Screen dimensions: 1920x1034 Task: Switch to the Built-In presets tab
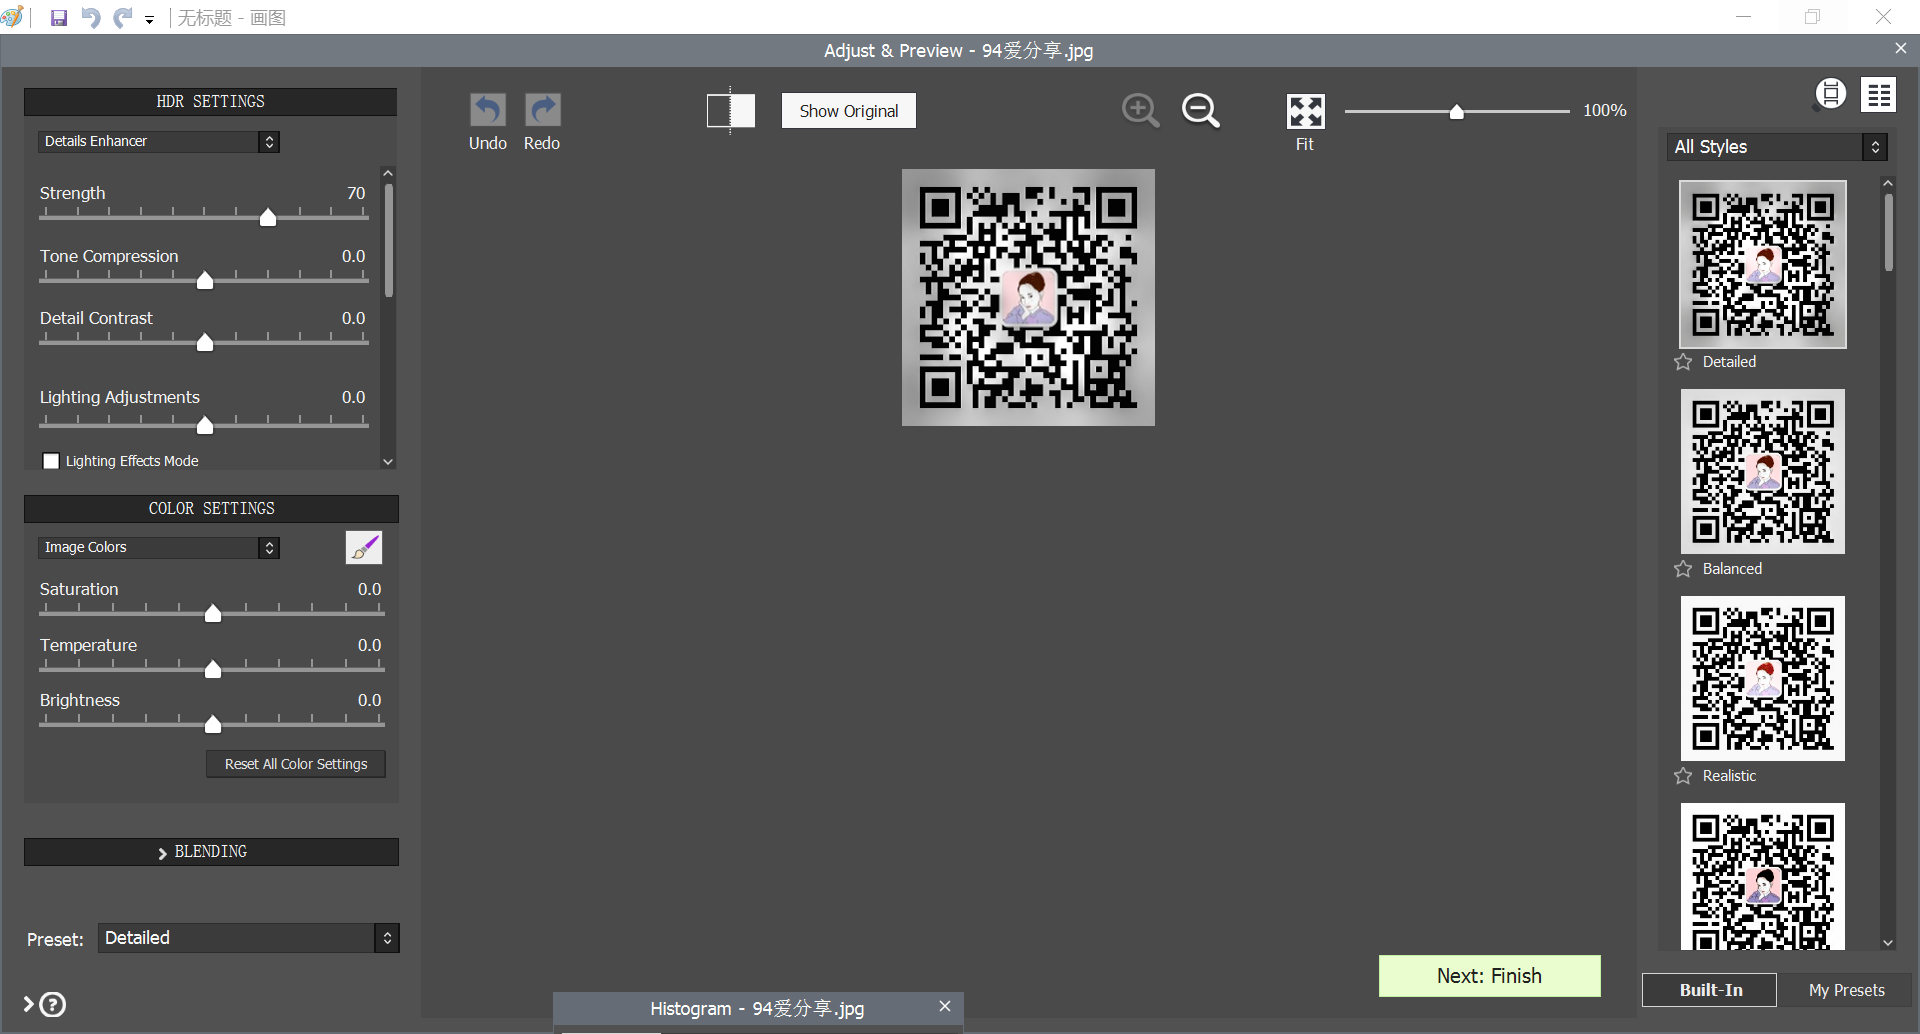pos(1710,990)
